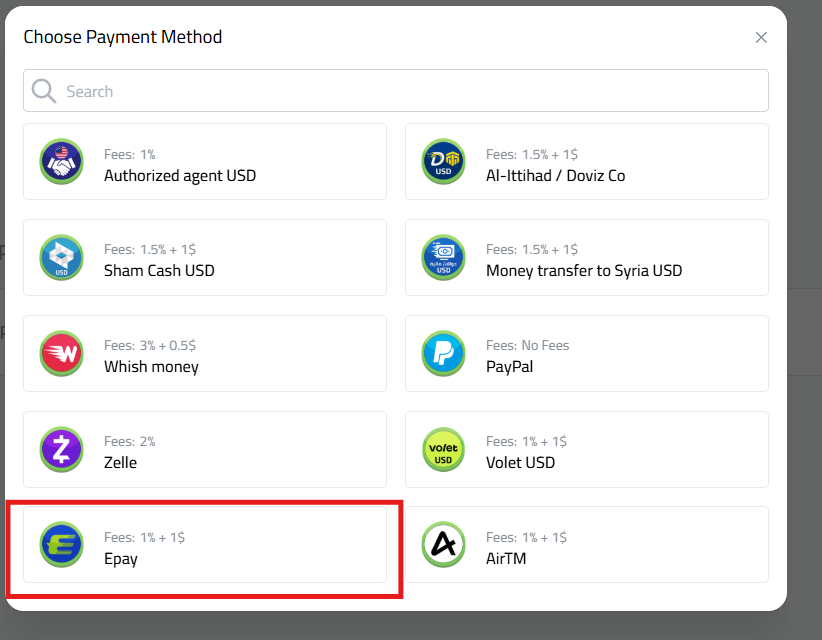Click the Money transfer to Syria USD icon

pyautogui.click(x=443, y=257)
